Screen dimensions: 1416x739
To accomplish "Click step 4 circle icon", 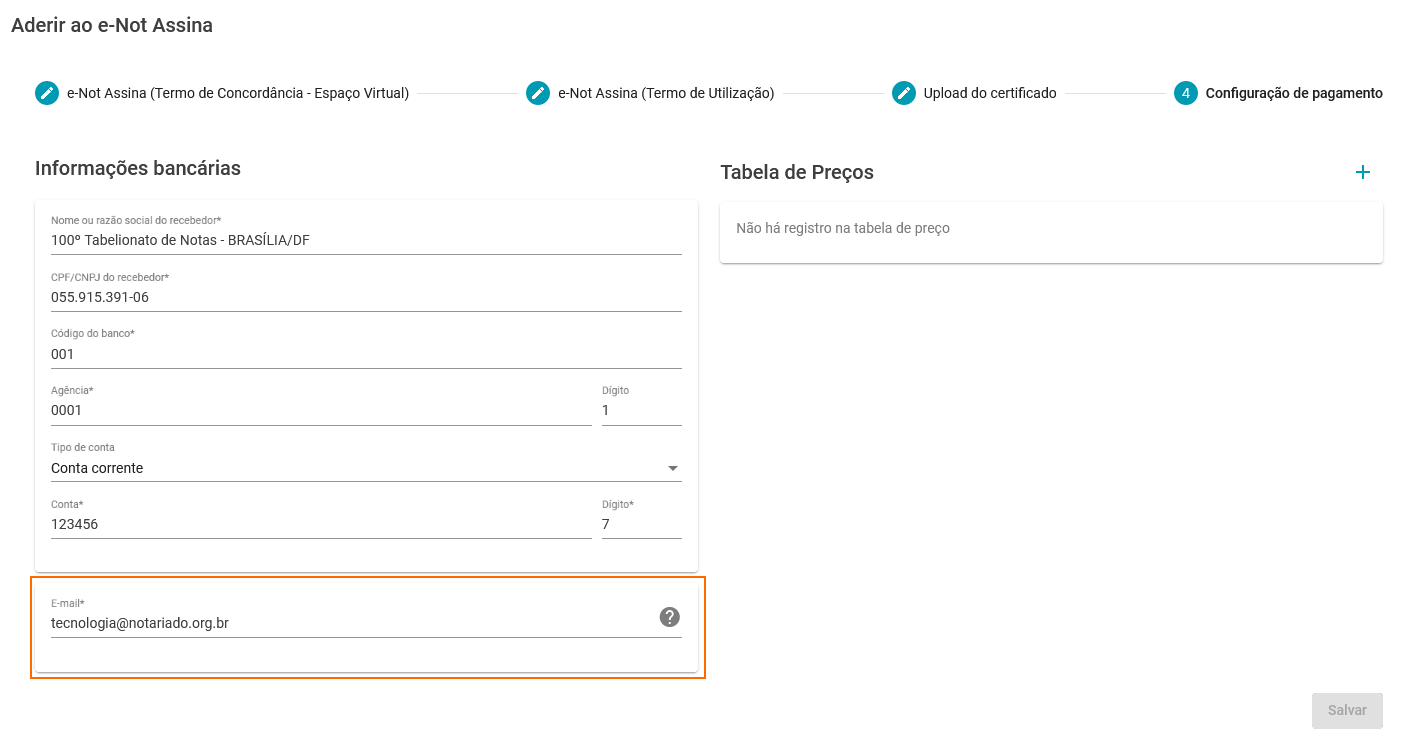I will click(1186, 93).
